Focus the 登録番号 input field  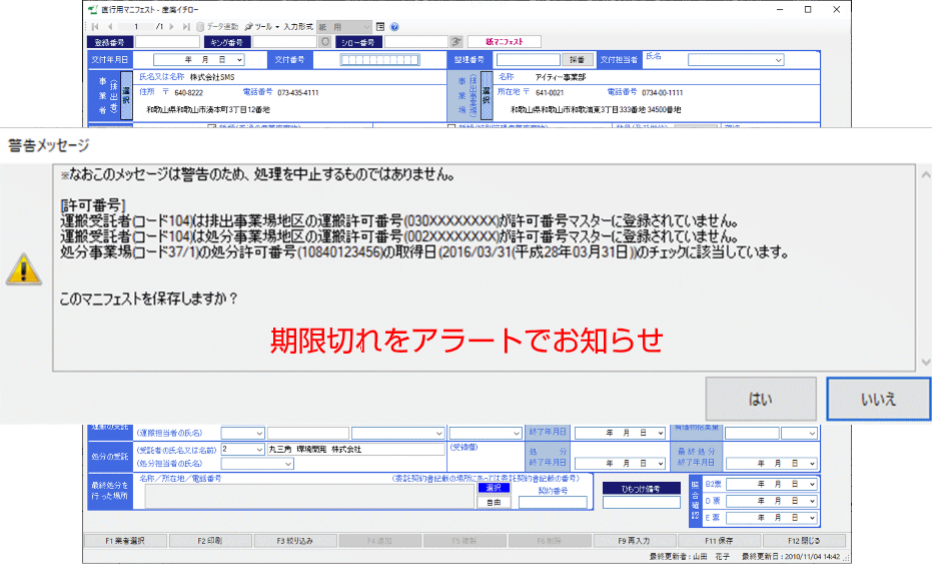click(x=168, y=42)
